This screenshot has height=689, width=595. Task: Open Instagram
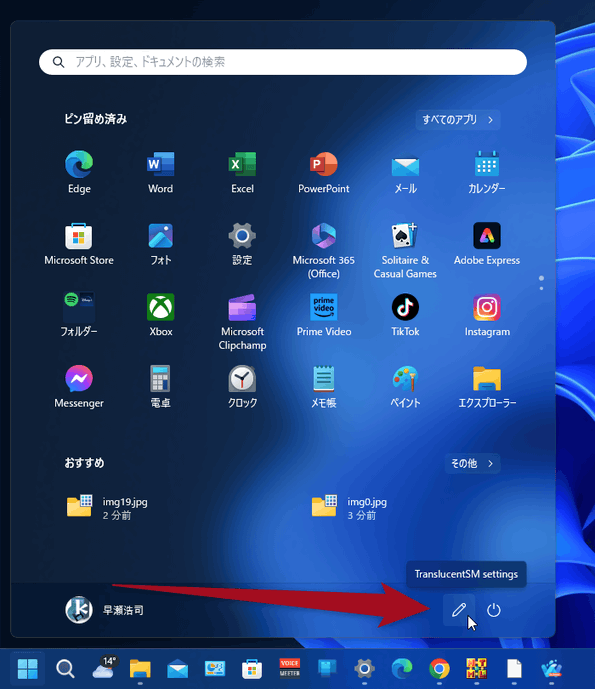point(487,315)
